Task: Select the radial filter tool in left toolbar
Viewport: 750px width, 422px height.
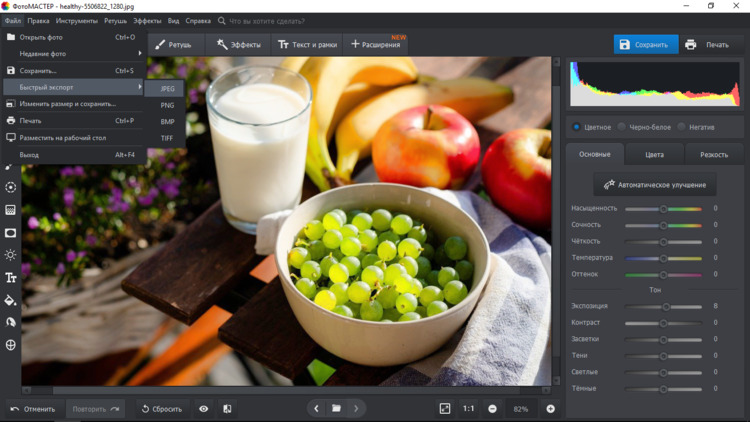Action: click(x=11, y=187)
